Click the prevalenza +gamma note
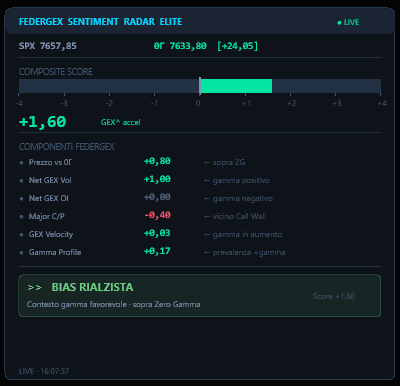 [244, 253]
